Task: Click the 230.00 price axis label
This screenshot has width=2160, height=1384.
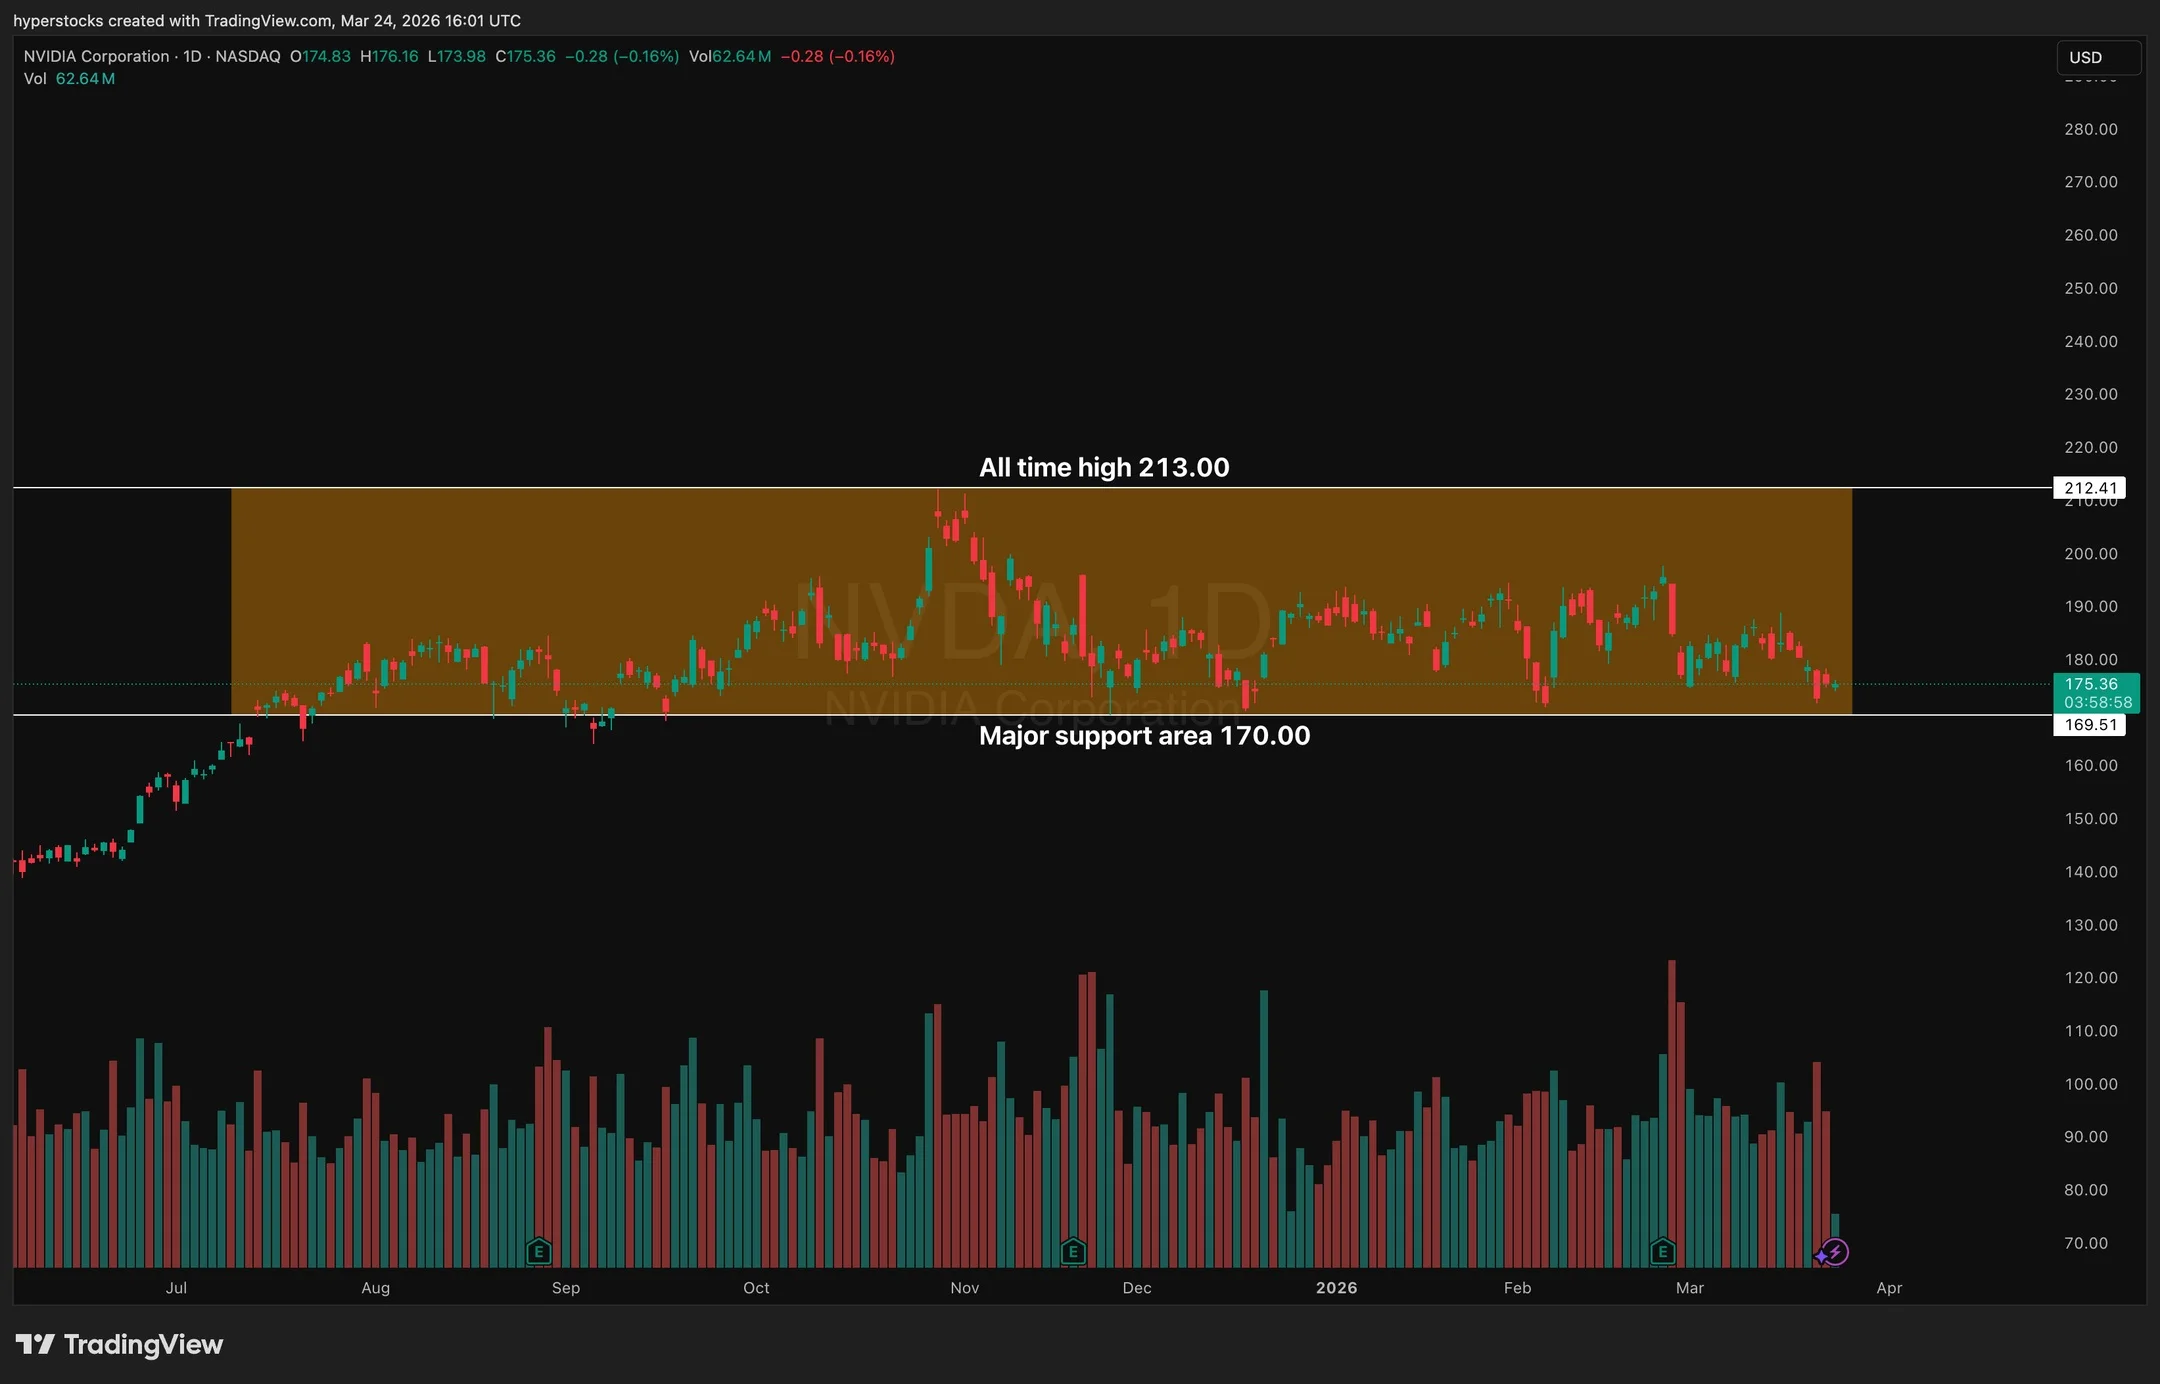Action: (x=2090, y=394)
